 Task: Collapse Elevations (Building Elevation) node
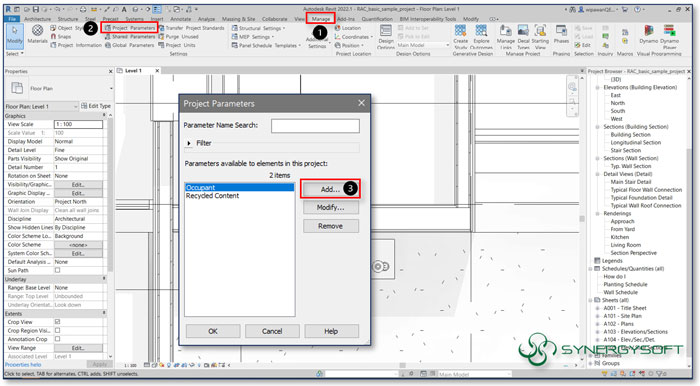pos(597,87)
